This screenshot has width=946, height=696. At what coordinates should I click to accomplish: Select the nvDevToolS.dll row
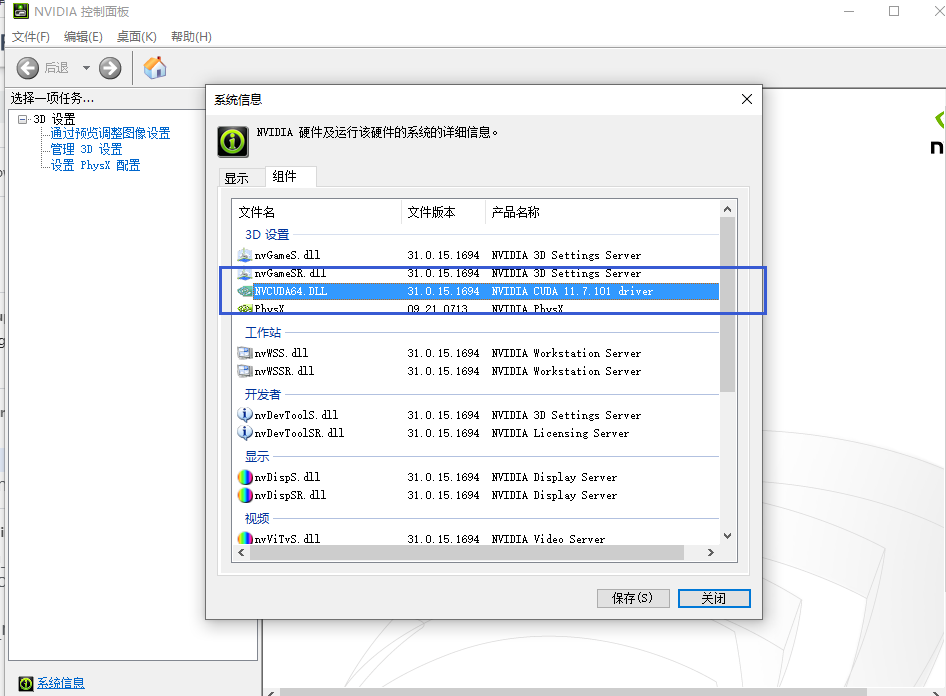pyautogui.click(x=477, y=415)
